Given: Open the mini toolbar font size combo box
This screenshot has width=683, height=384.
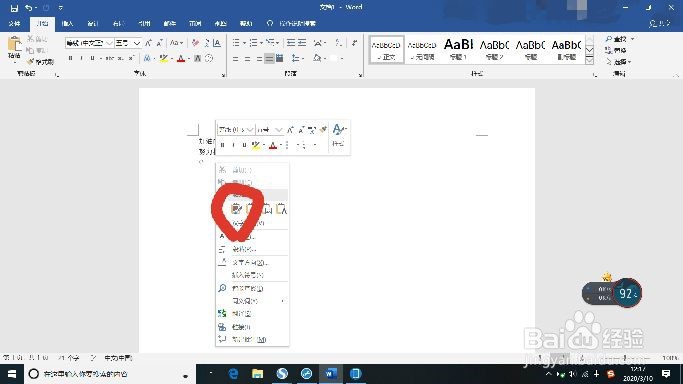Looking at the screenshot, I should click(270, 130).
